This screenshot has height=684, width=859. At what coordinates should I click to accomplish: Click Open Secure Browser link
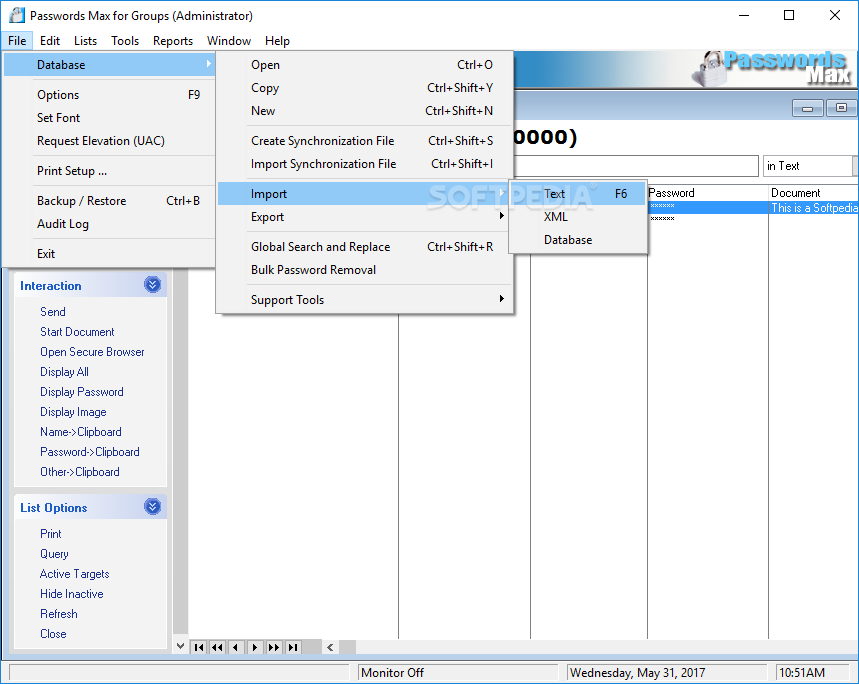coord(92,352)
